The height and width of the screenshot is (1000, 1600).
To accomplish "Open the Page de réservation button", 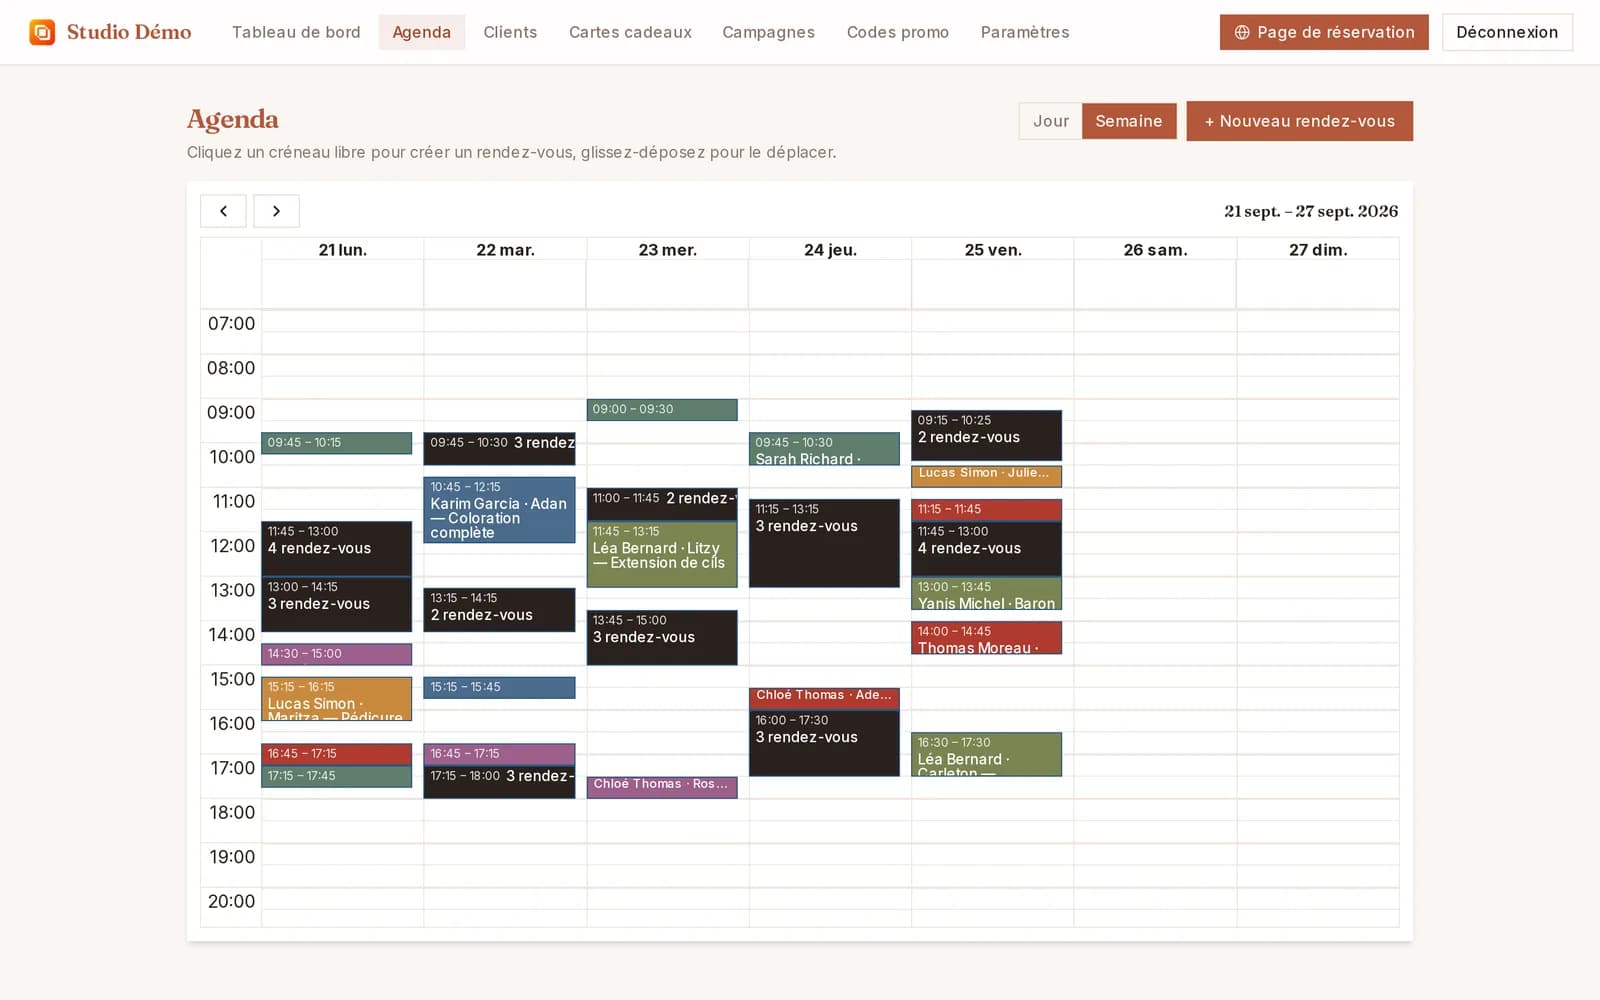I will [1324, 32].
